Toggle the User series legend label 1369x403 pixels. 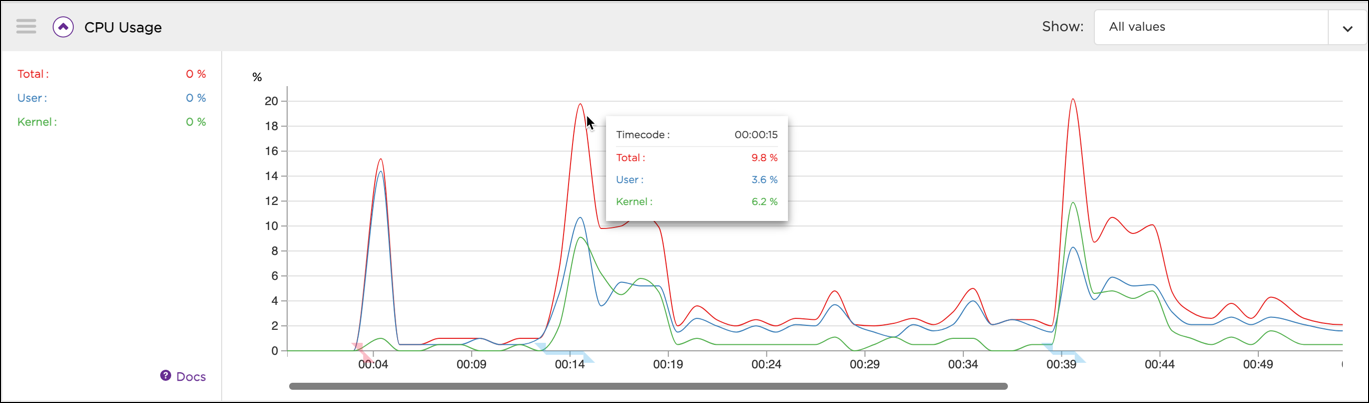click(32, 98)
